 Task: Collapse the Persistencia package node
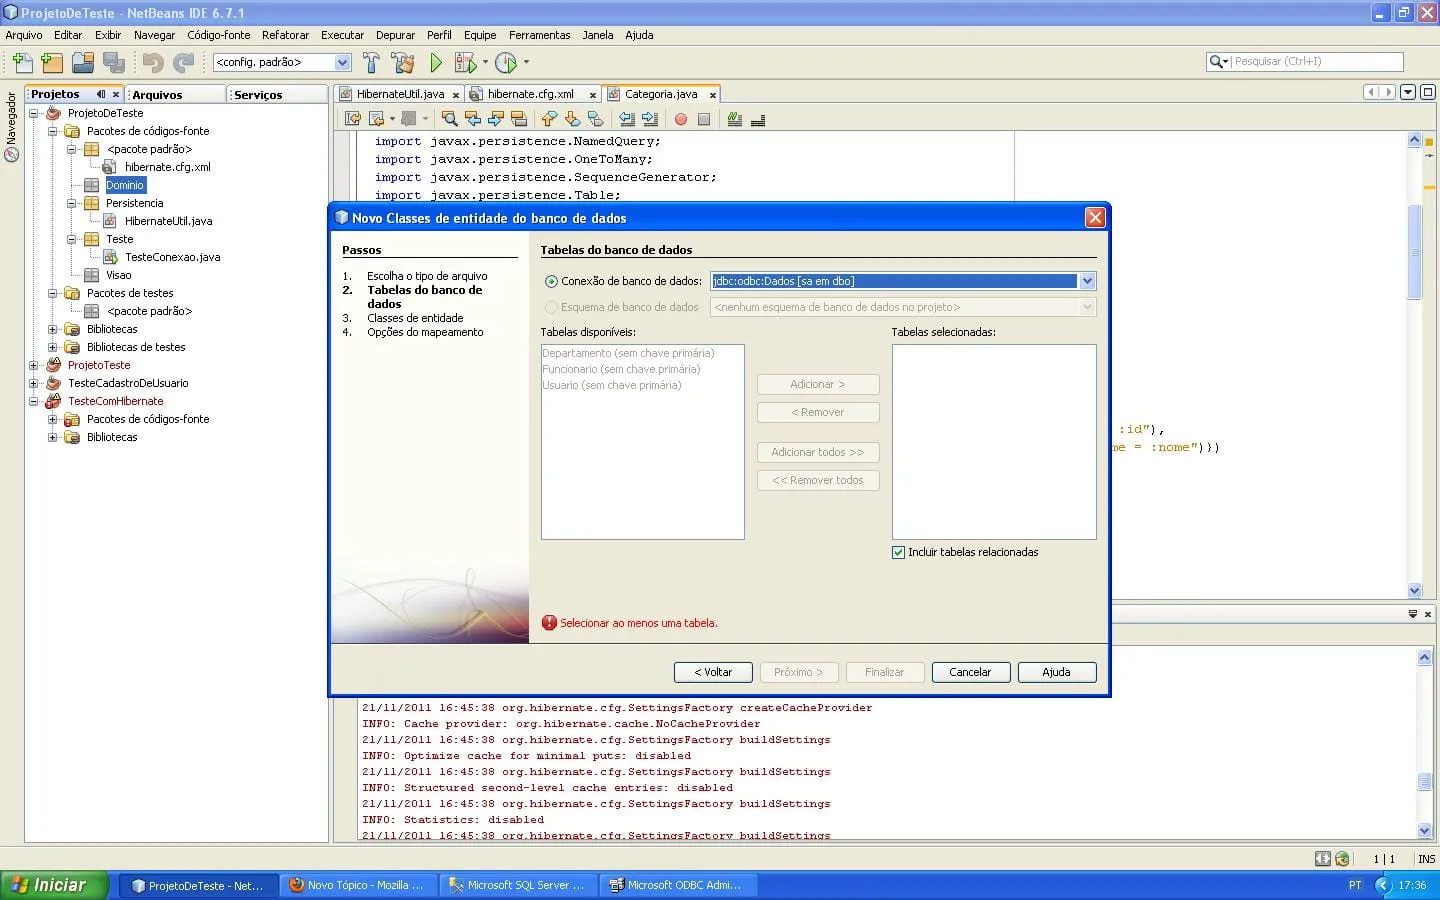point(71,203)
